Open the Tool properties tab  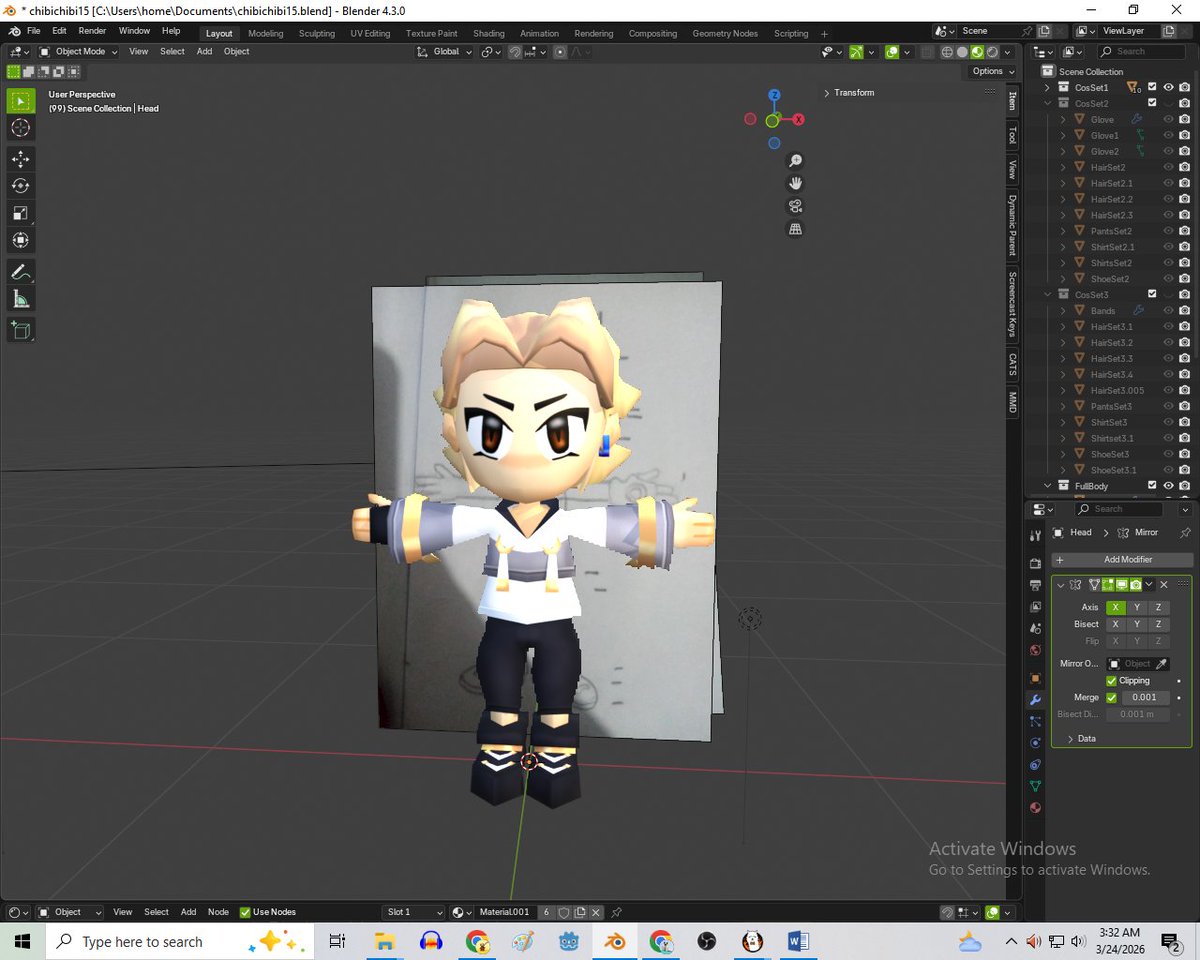1036,536
